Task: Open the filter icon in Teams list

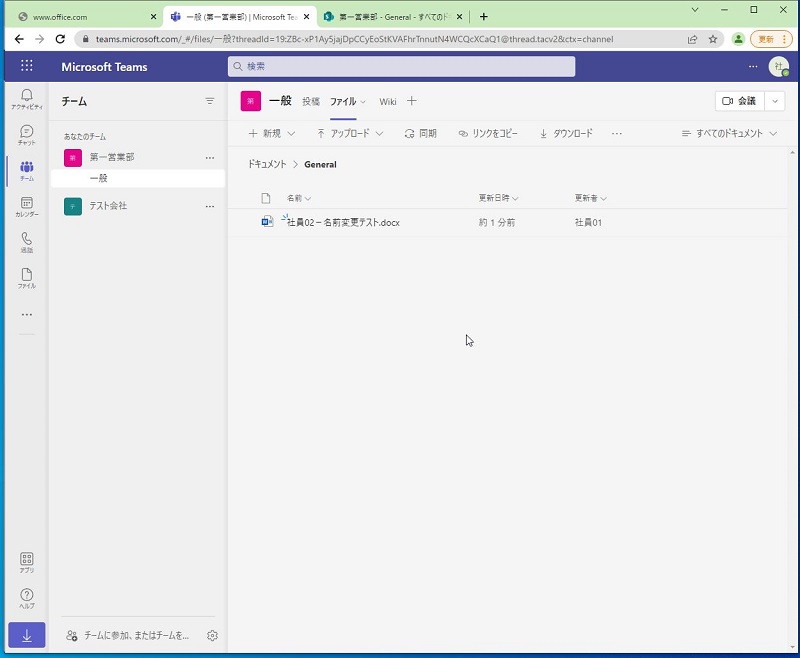Action: [x=210, y=101]
